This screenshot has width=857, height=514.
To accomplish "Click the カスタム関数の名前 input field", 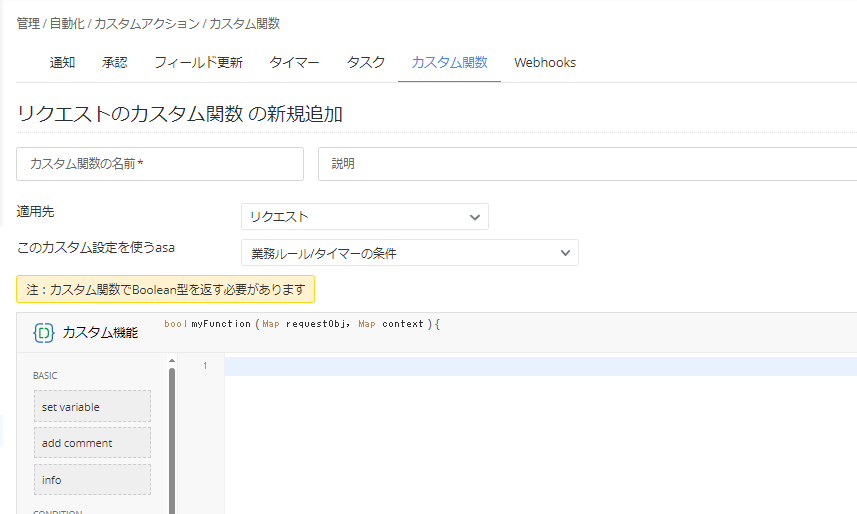I will click(160, 164).
